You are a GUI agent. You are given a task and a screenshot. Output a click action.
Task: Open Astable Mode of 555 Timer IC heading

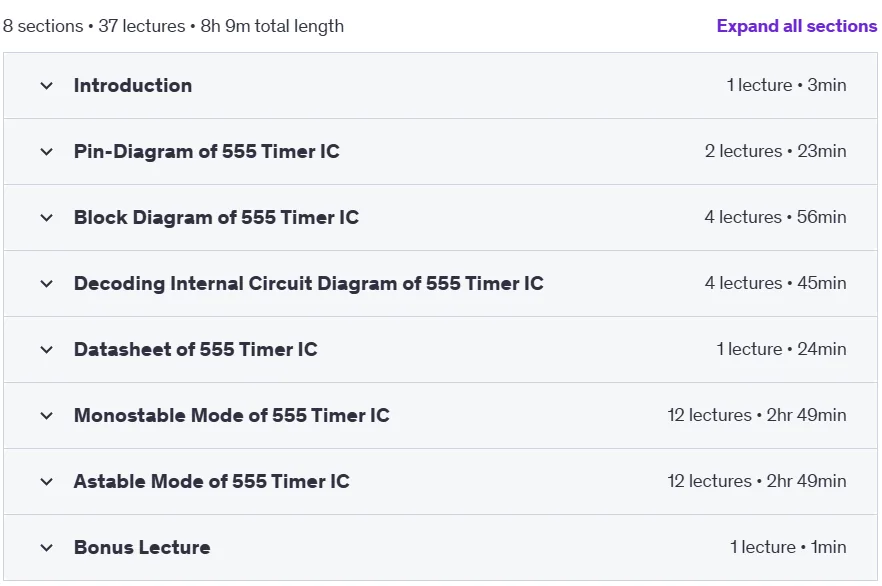[x=212, y=481]
